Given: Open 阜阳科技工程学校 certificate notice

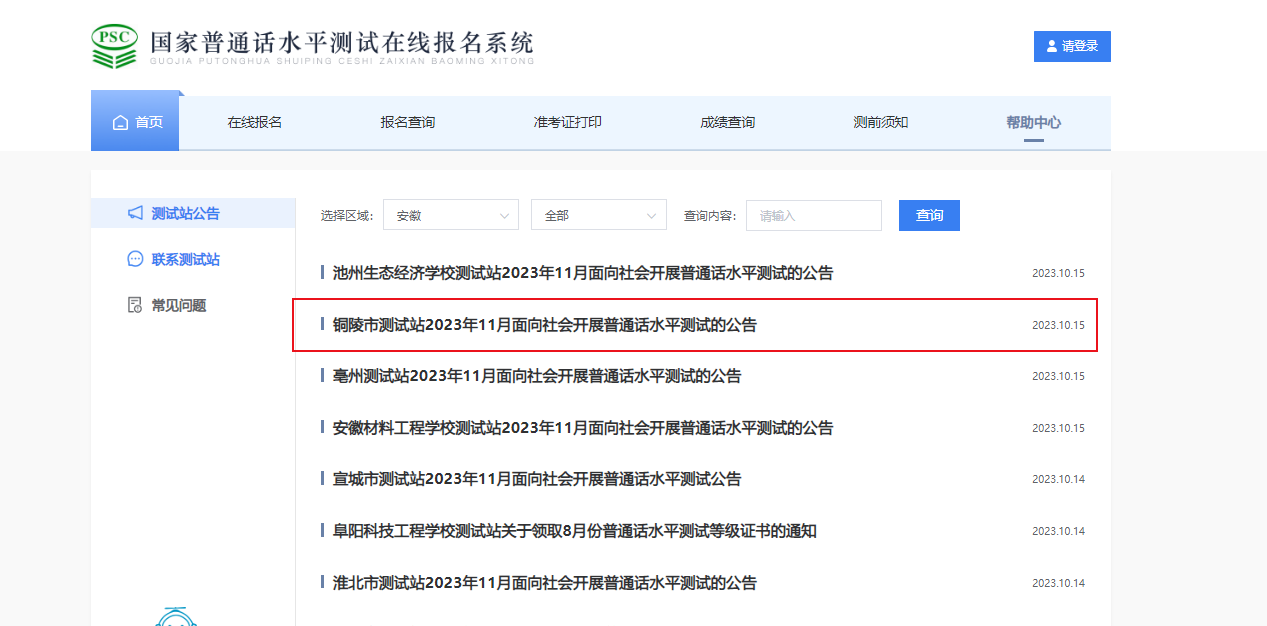Looking at the screenshot, I should pos(574,531).
